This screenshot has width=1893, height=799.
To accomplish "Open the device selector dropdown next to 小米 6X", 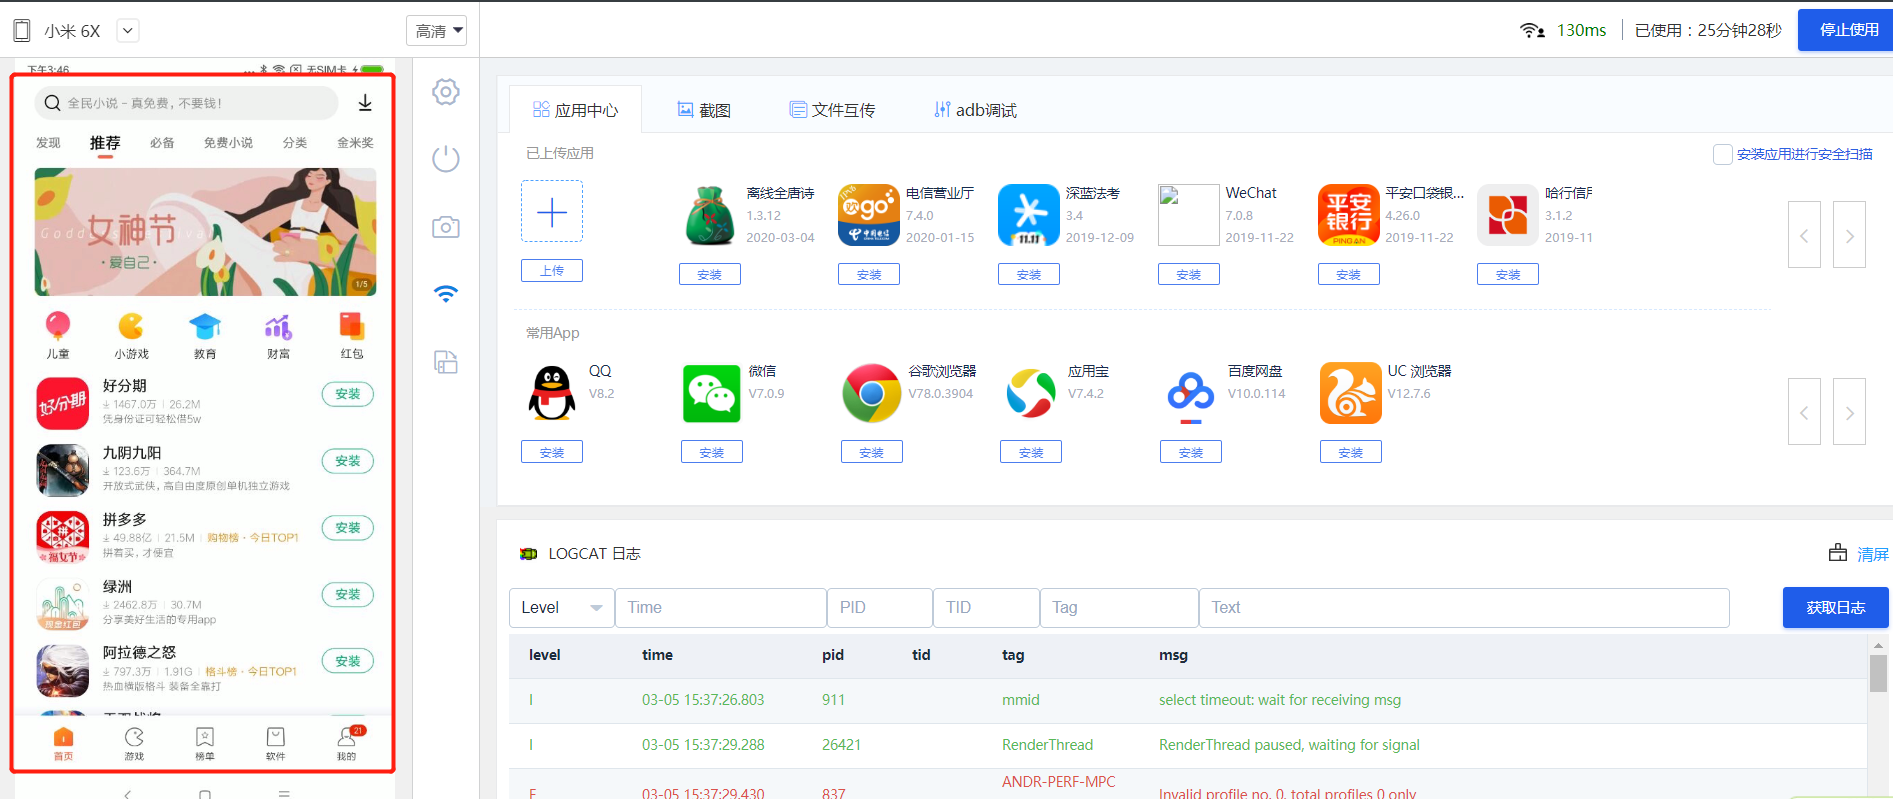I will pyautogui.click(x=127, y=30).
